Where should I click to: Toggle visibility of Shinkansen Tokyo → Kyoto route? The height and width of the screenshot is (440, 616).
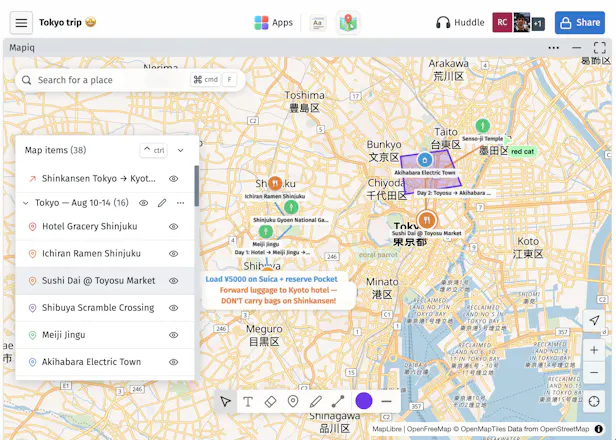[x=174, y=178]
